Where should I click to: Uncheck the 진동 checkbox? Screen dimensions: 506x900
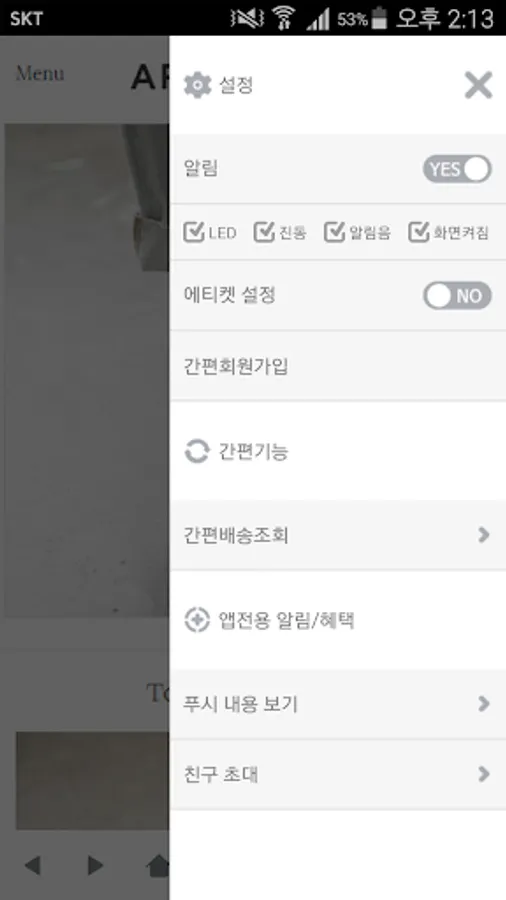(264, 232)
